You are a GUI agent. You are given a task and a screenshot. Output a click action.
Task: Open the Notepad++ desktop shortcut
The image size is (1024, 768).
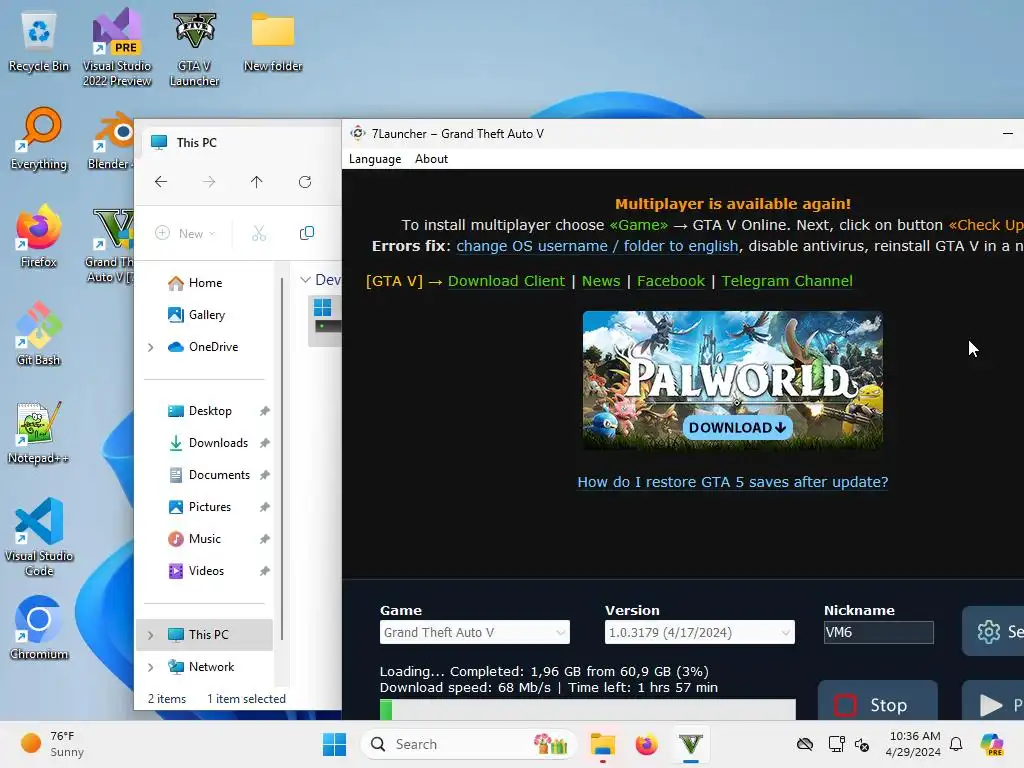tap(39, 432)
